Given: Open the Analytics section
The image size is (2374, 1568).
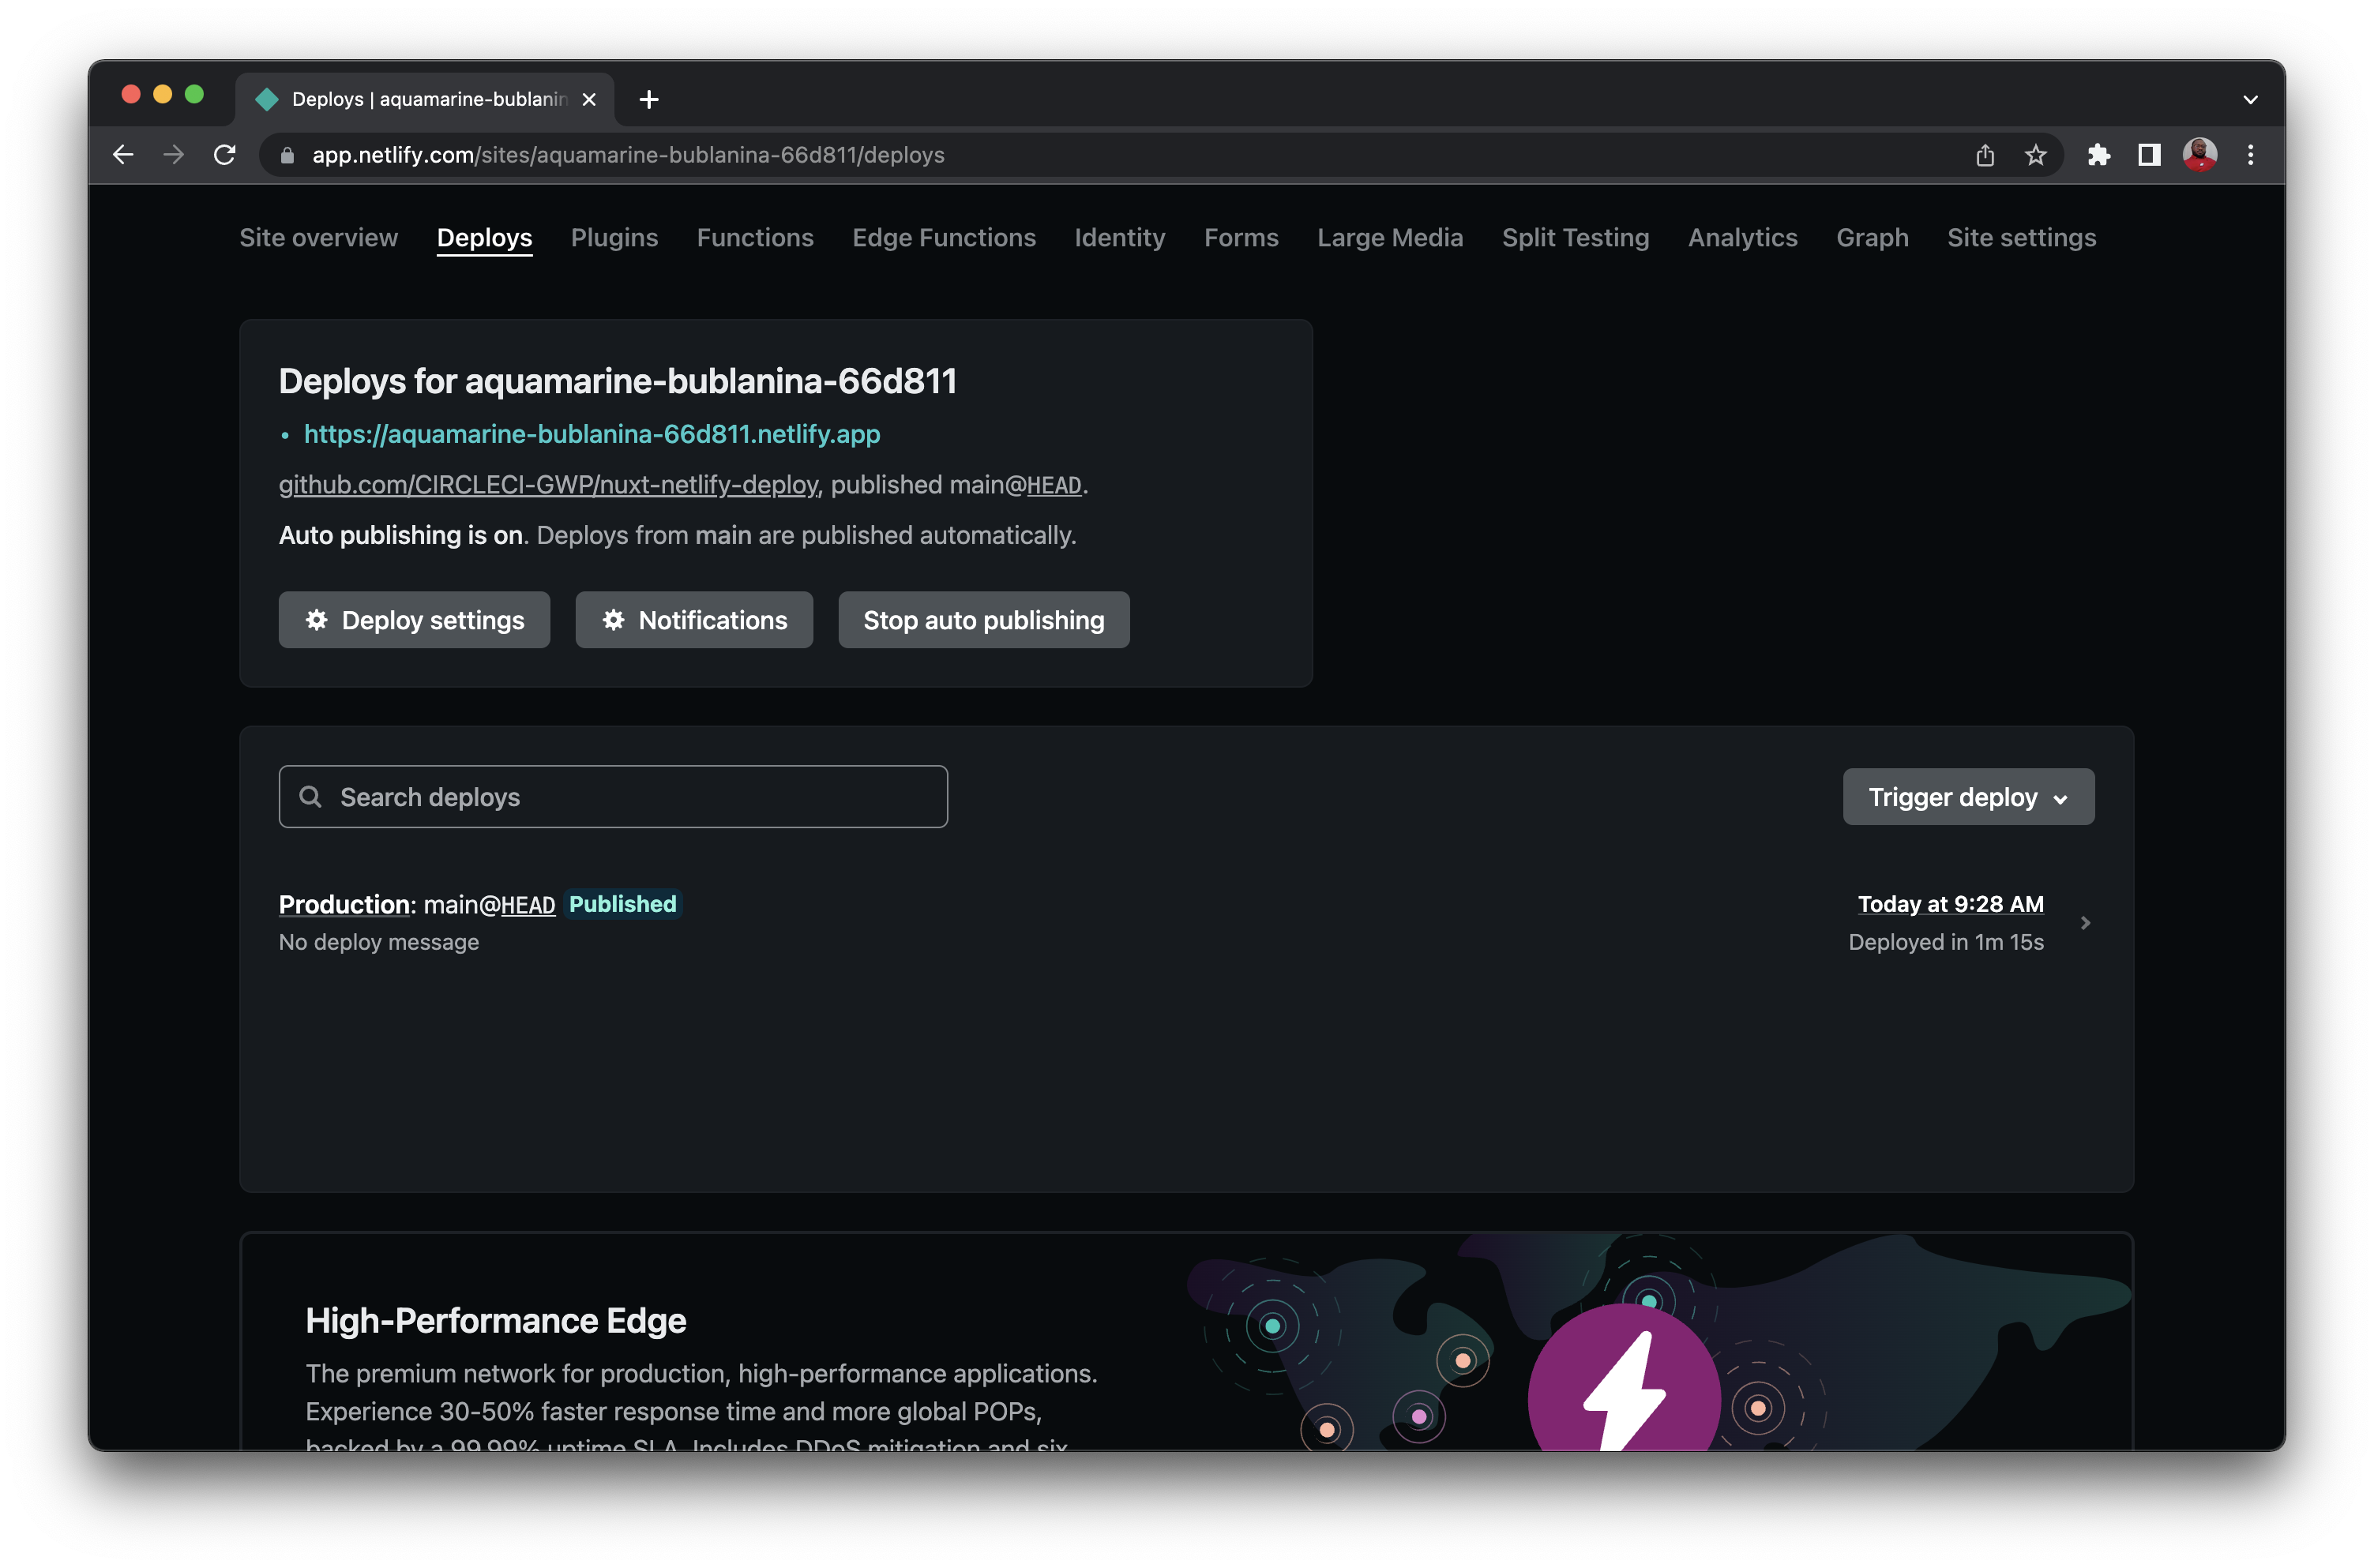Looking at the screenshot, I should pos(1742,238).
